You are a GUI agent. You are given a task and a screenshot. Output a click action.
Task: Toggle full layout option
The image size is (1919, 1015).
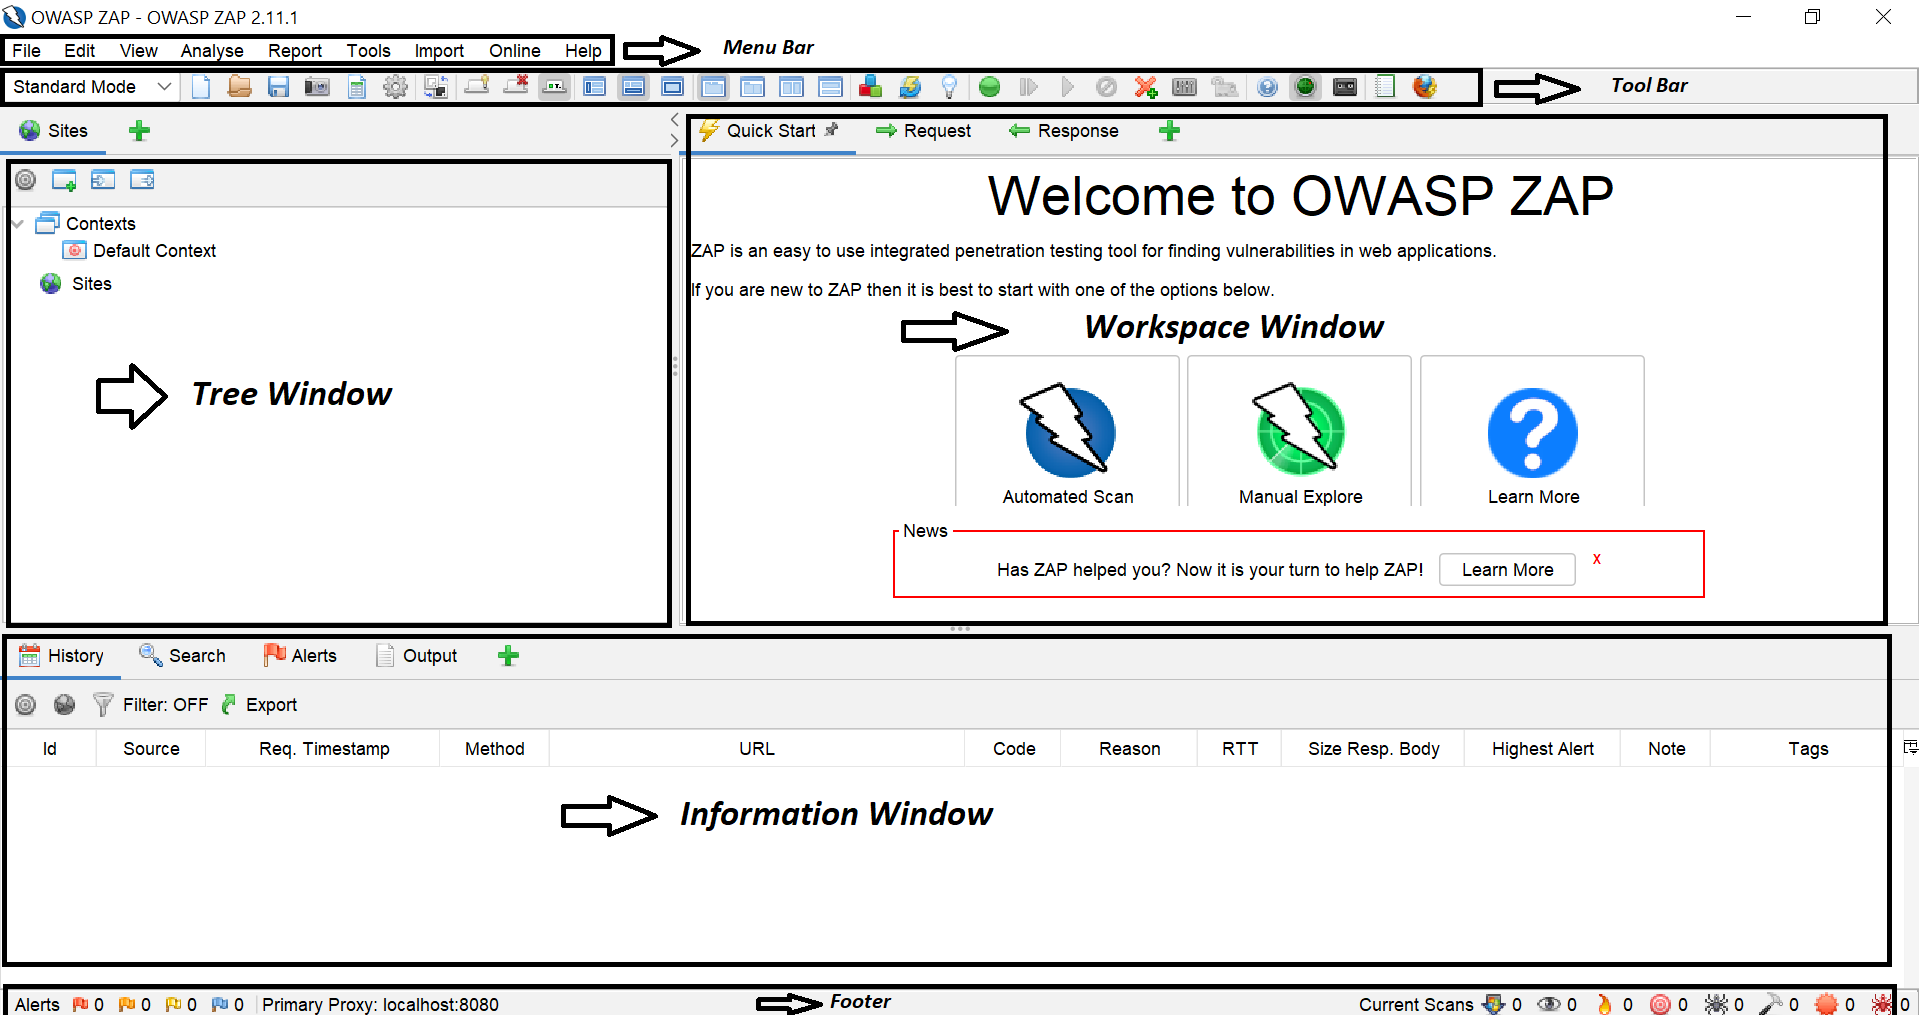click(x=673, y=87)
